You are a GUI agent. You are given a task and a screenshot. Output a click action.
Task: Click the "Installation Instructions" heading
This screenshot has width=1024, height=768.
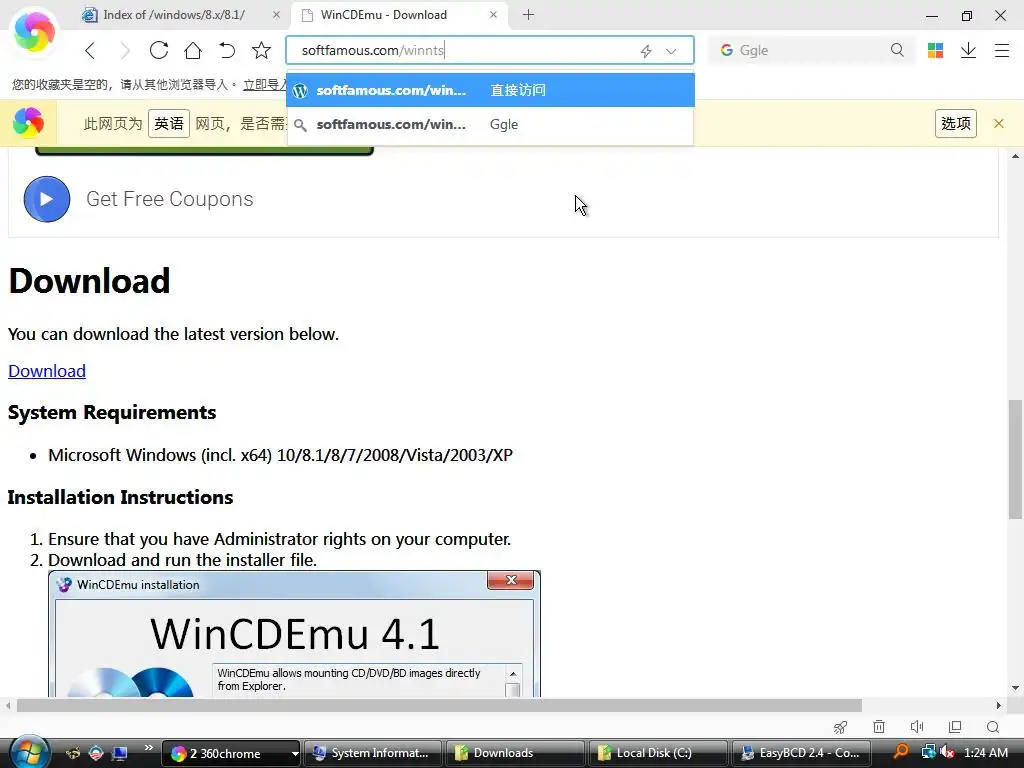tap(120, 498)
